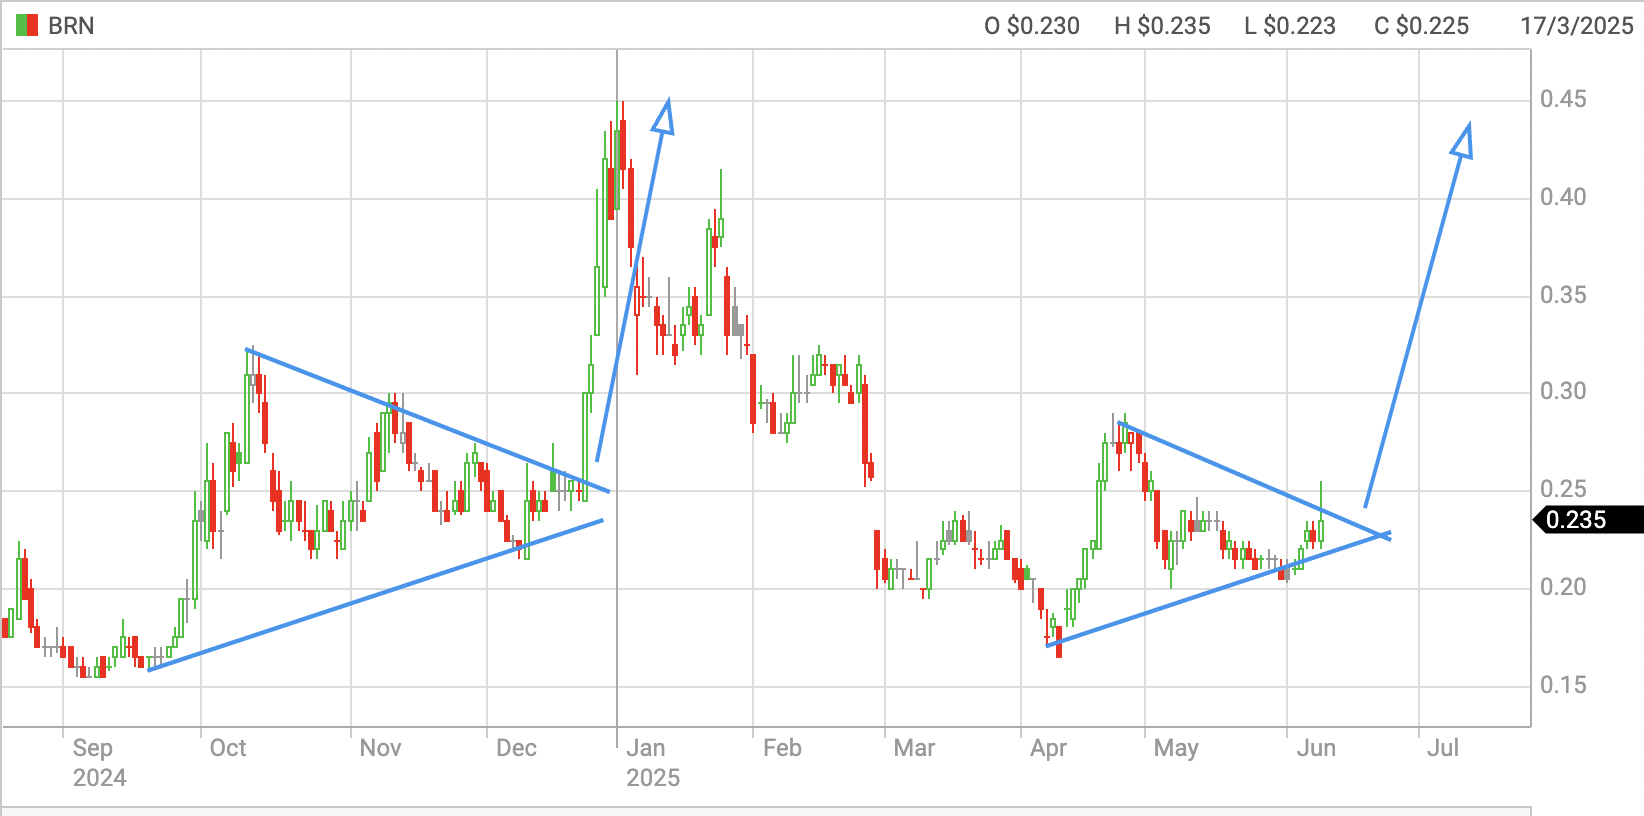Click the 0.30 price axis label
Viewport: 1644px width, 816px height.
(x=1562, y=391)
